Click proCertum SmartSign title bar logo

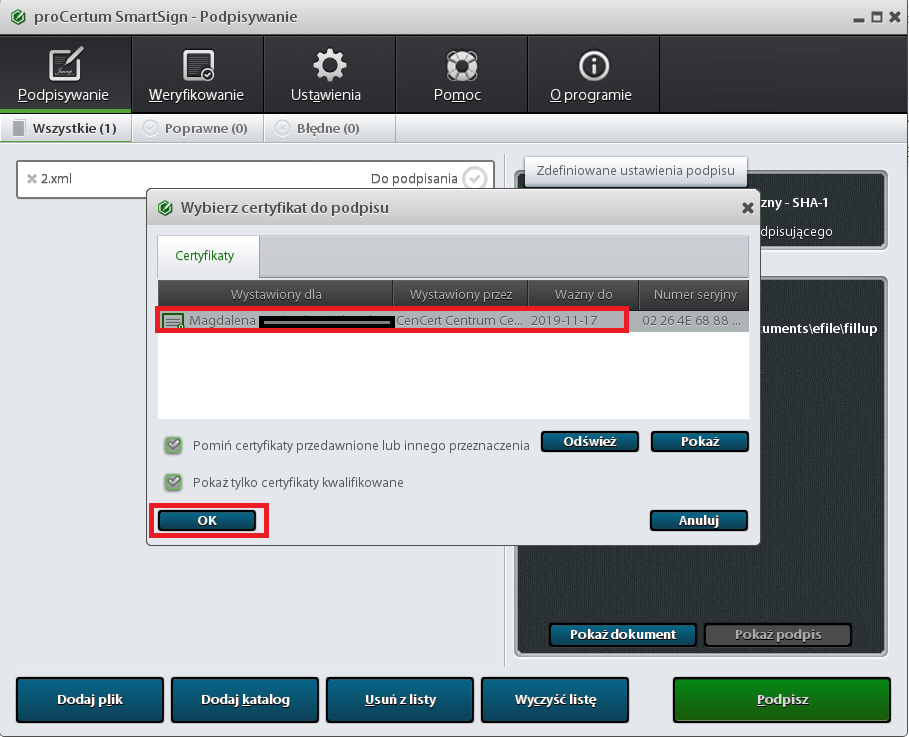(x=18, y=17)
